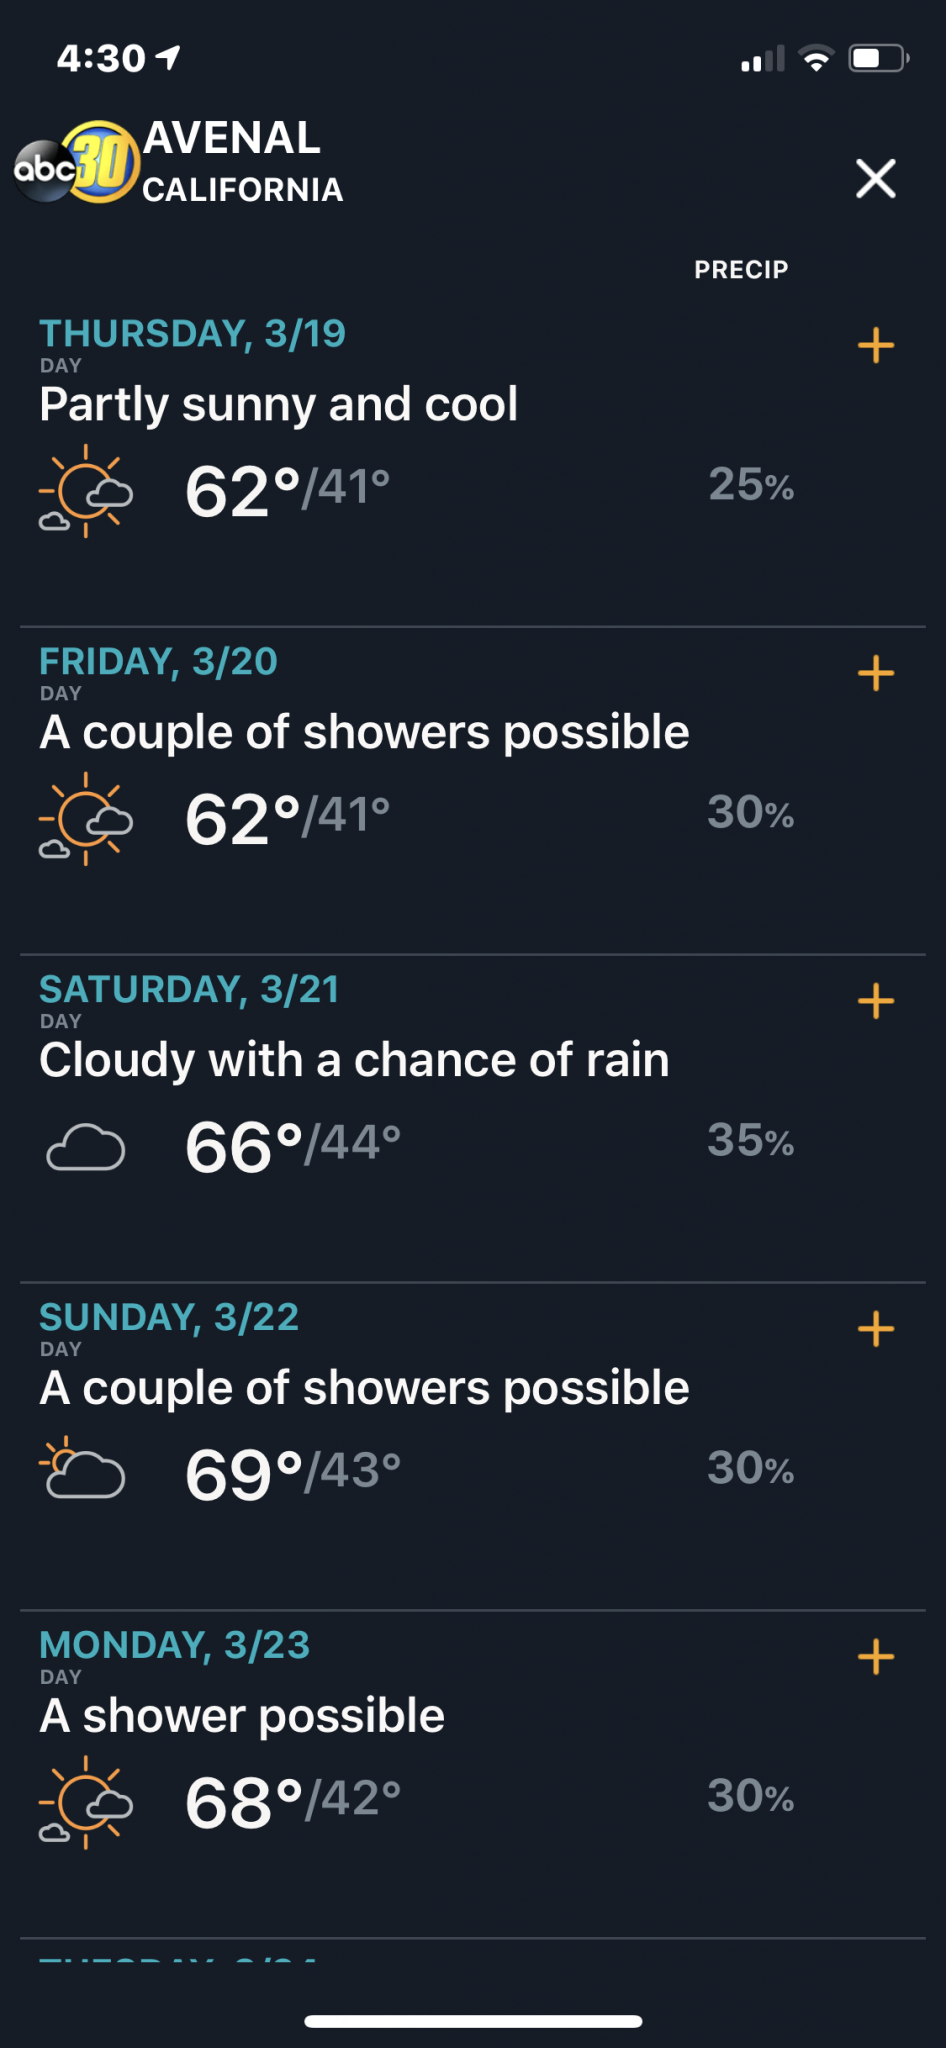Expand Thursday 3/19 forecast details
Viewport: 946px width, 2048px height.
pyautogui.click(x=876, y=346)
